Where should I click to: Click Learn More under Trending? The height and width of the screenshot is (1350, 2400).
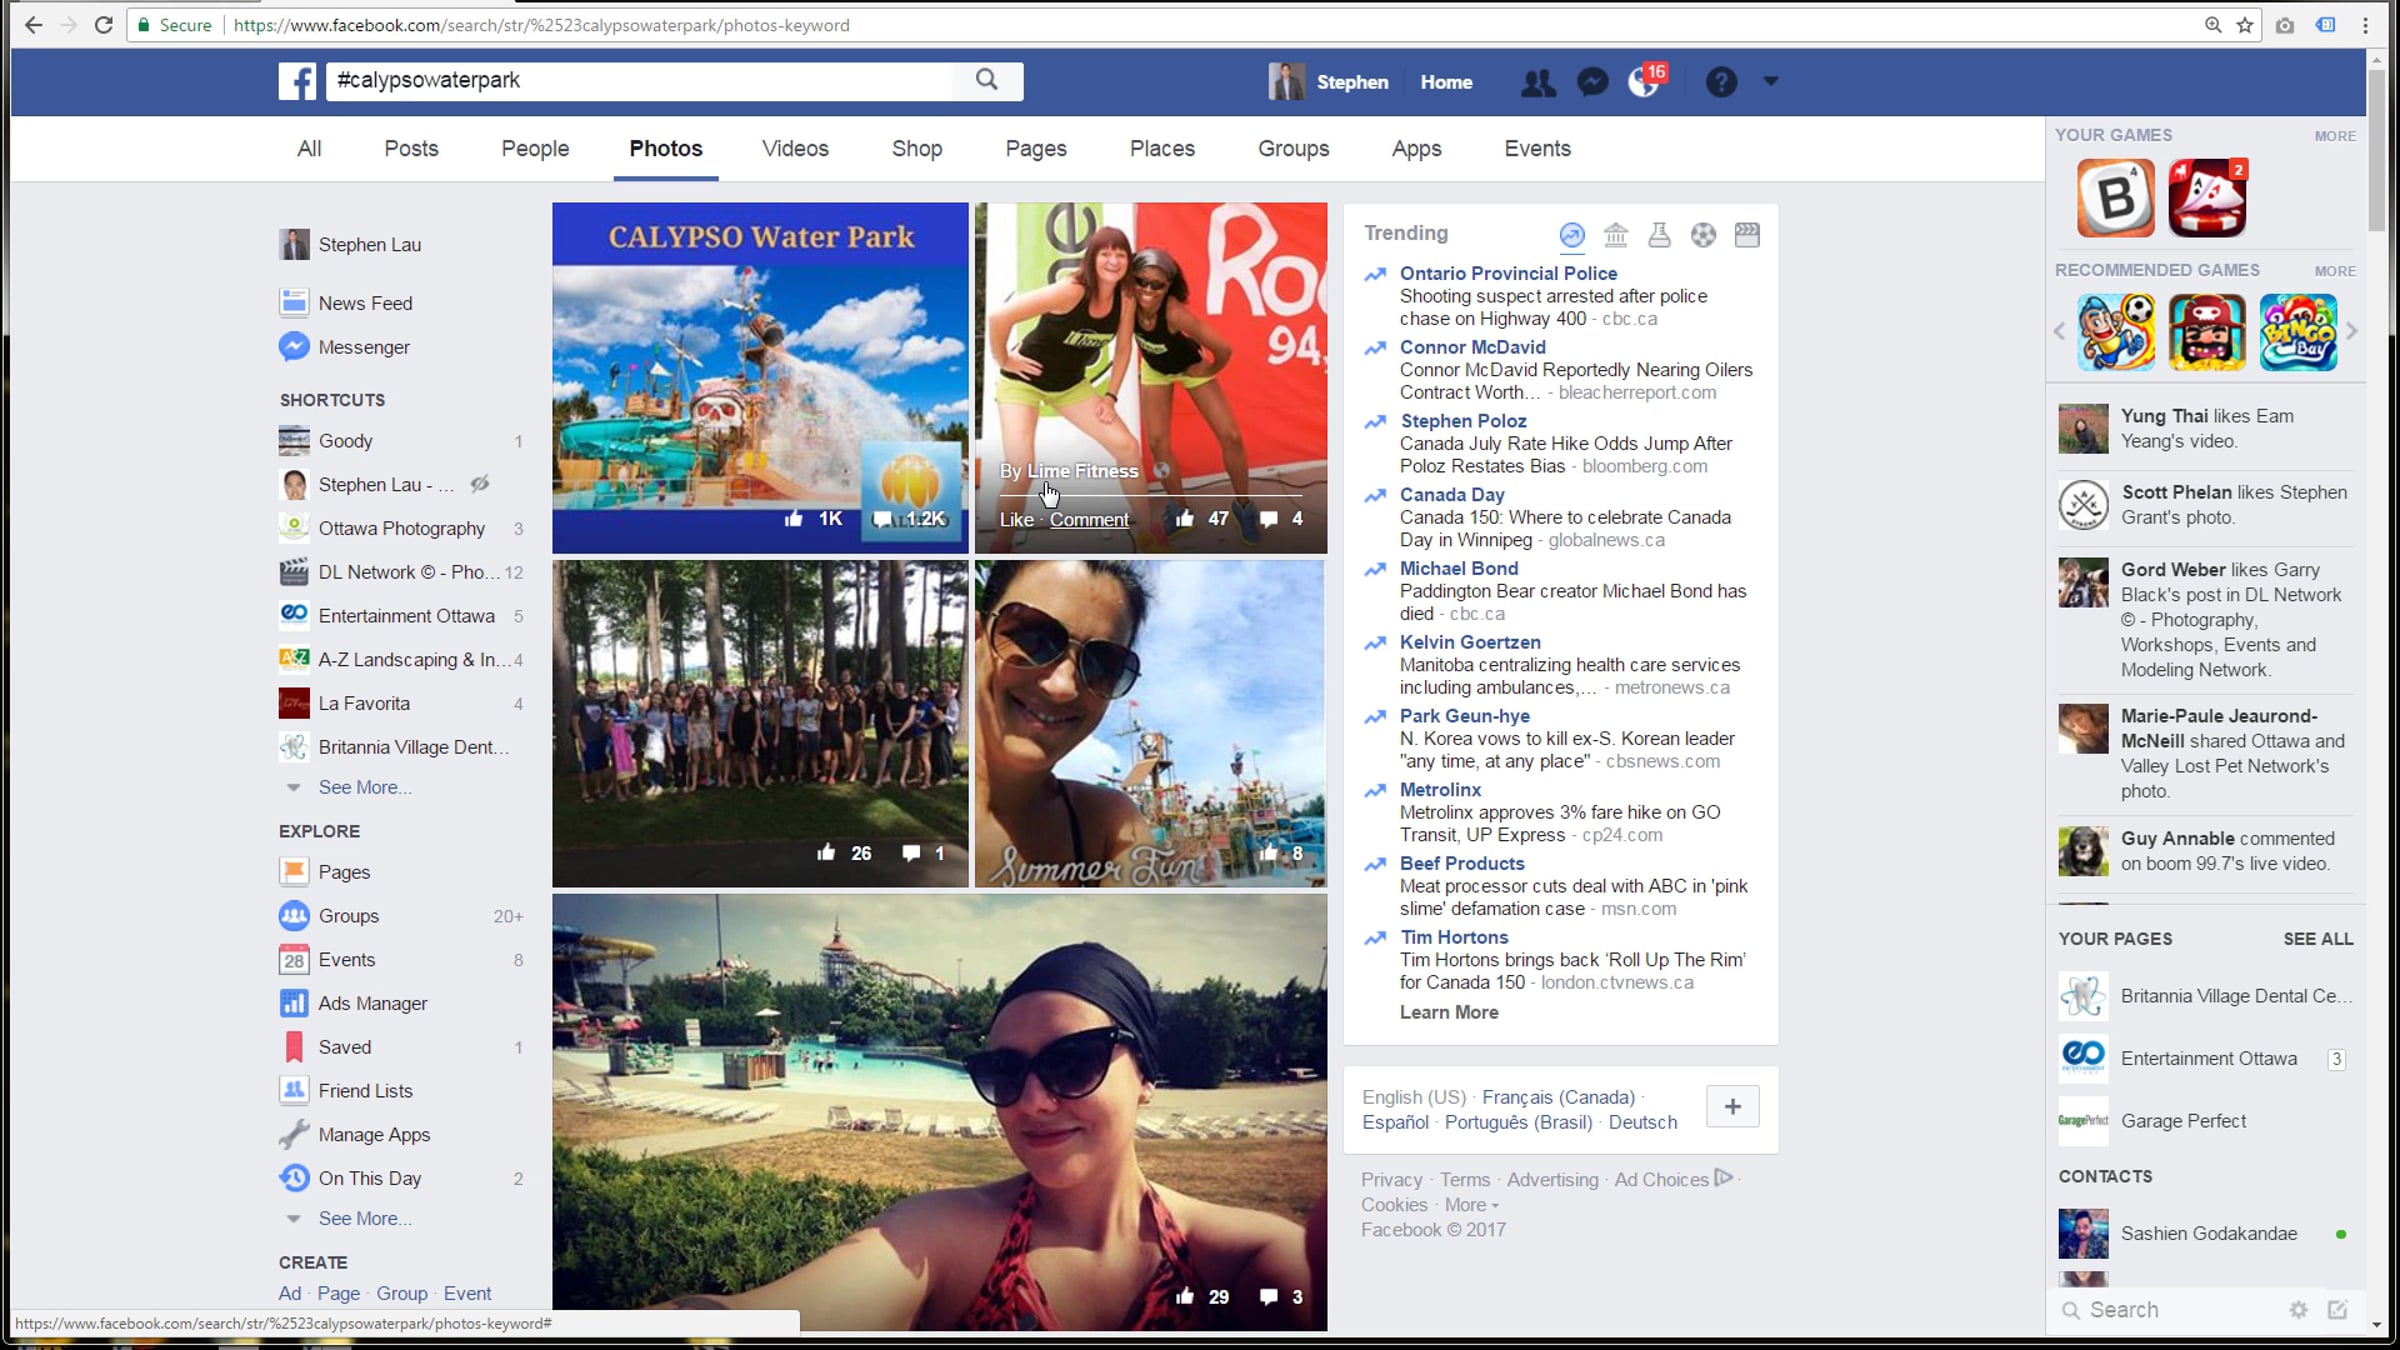click(x=1449, y=1012)
